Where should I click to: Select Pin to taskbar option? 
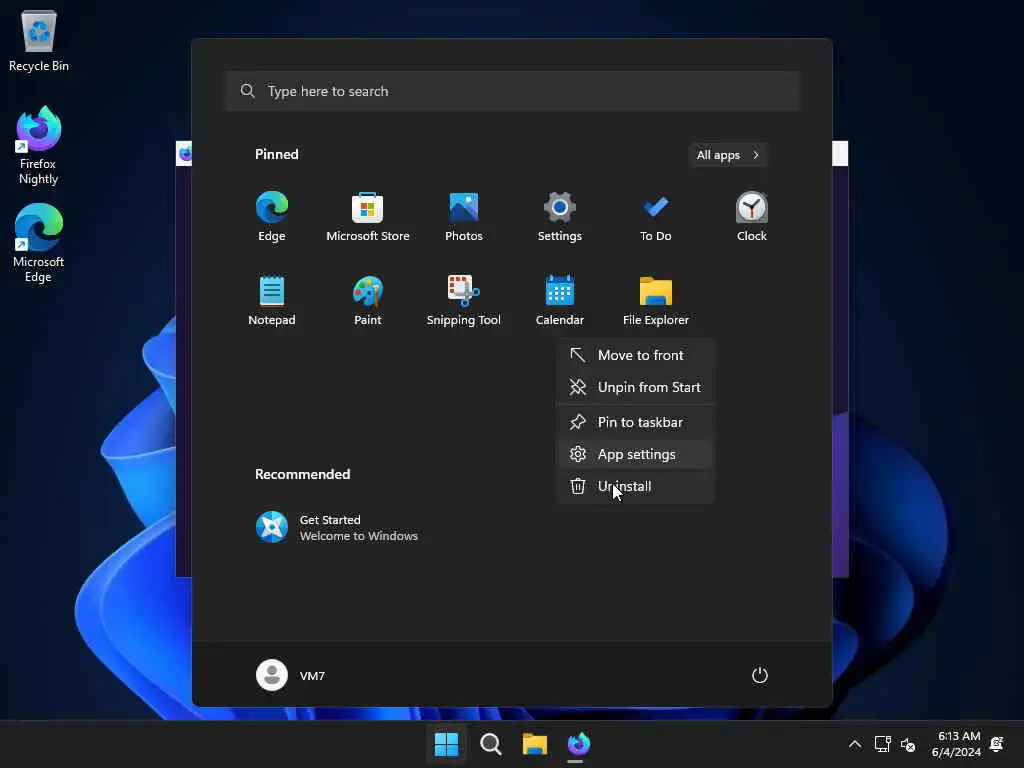635,423
